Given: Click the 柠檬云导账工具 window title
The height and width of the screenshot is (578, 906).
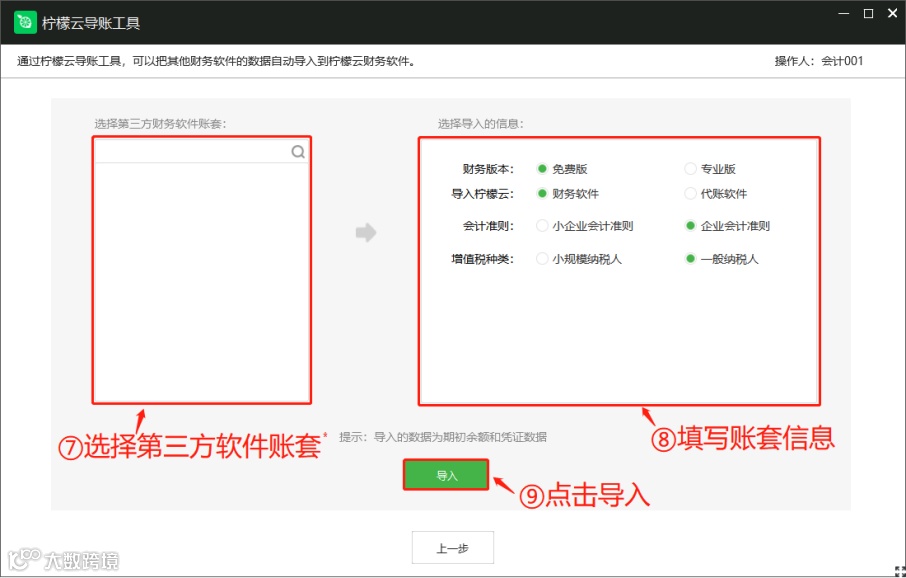Looking at the screenshot, I should click(91, 23).
